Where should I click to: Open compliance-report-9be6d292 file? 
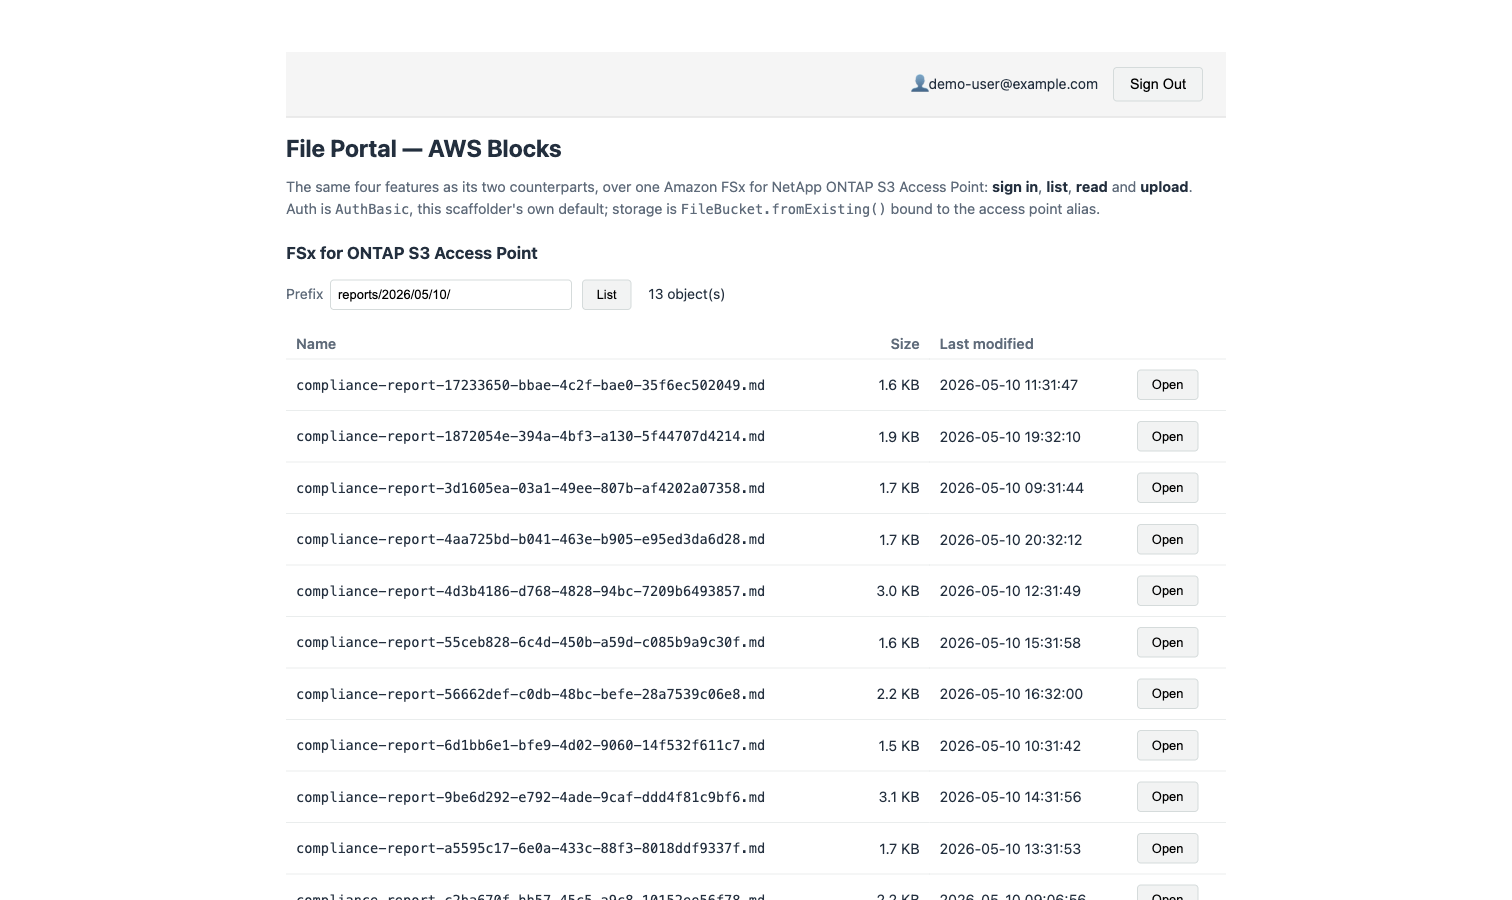[x=1167, y=797]
